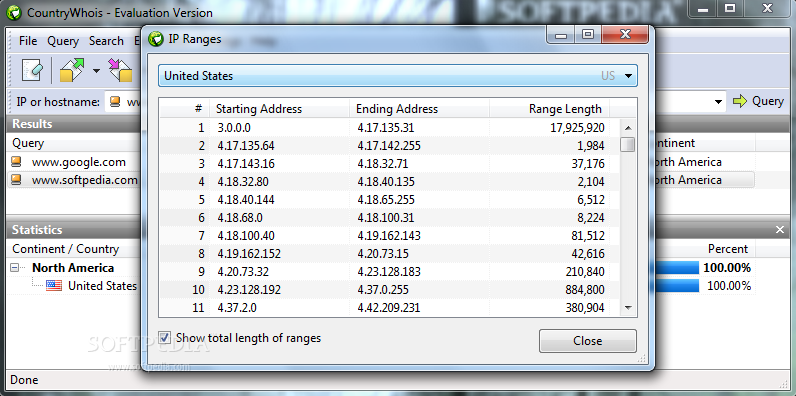
Task: Select the www.softpedia.com result row
Action: click(84, 180)
